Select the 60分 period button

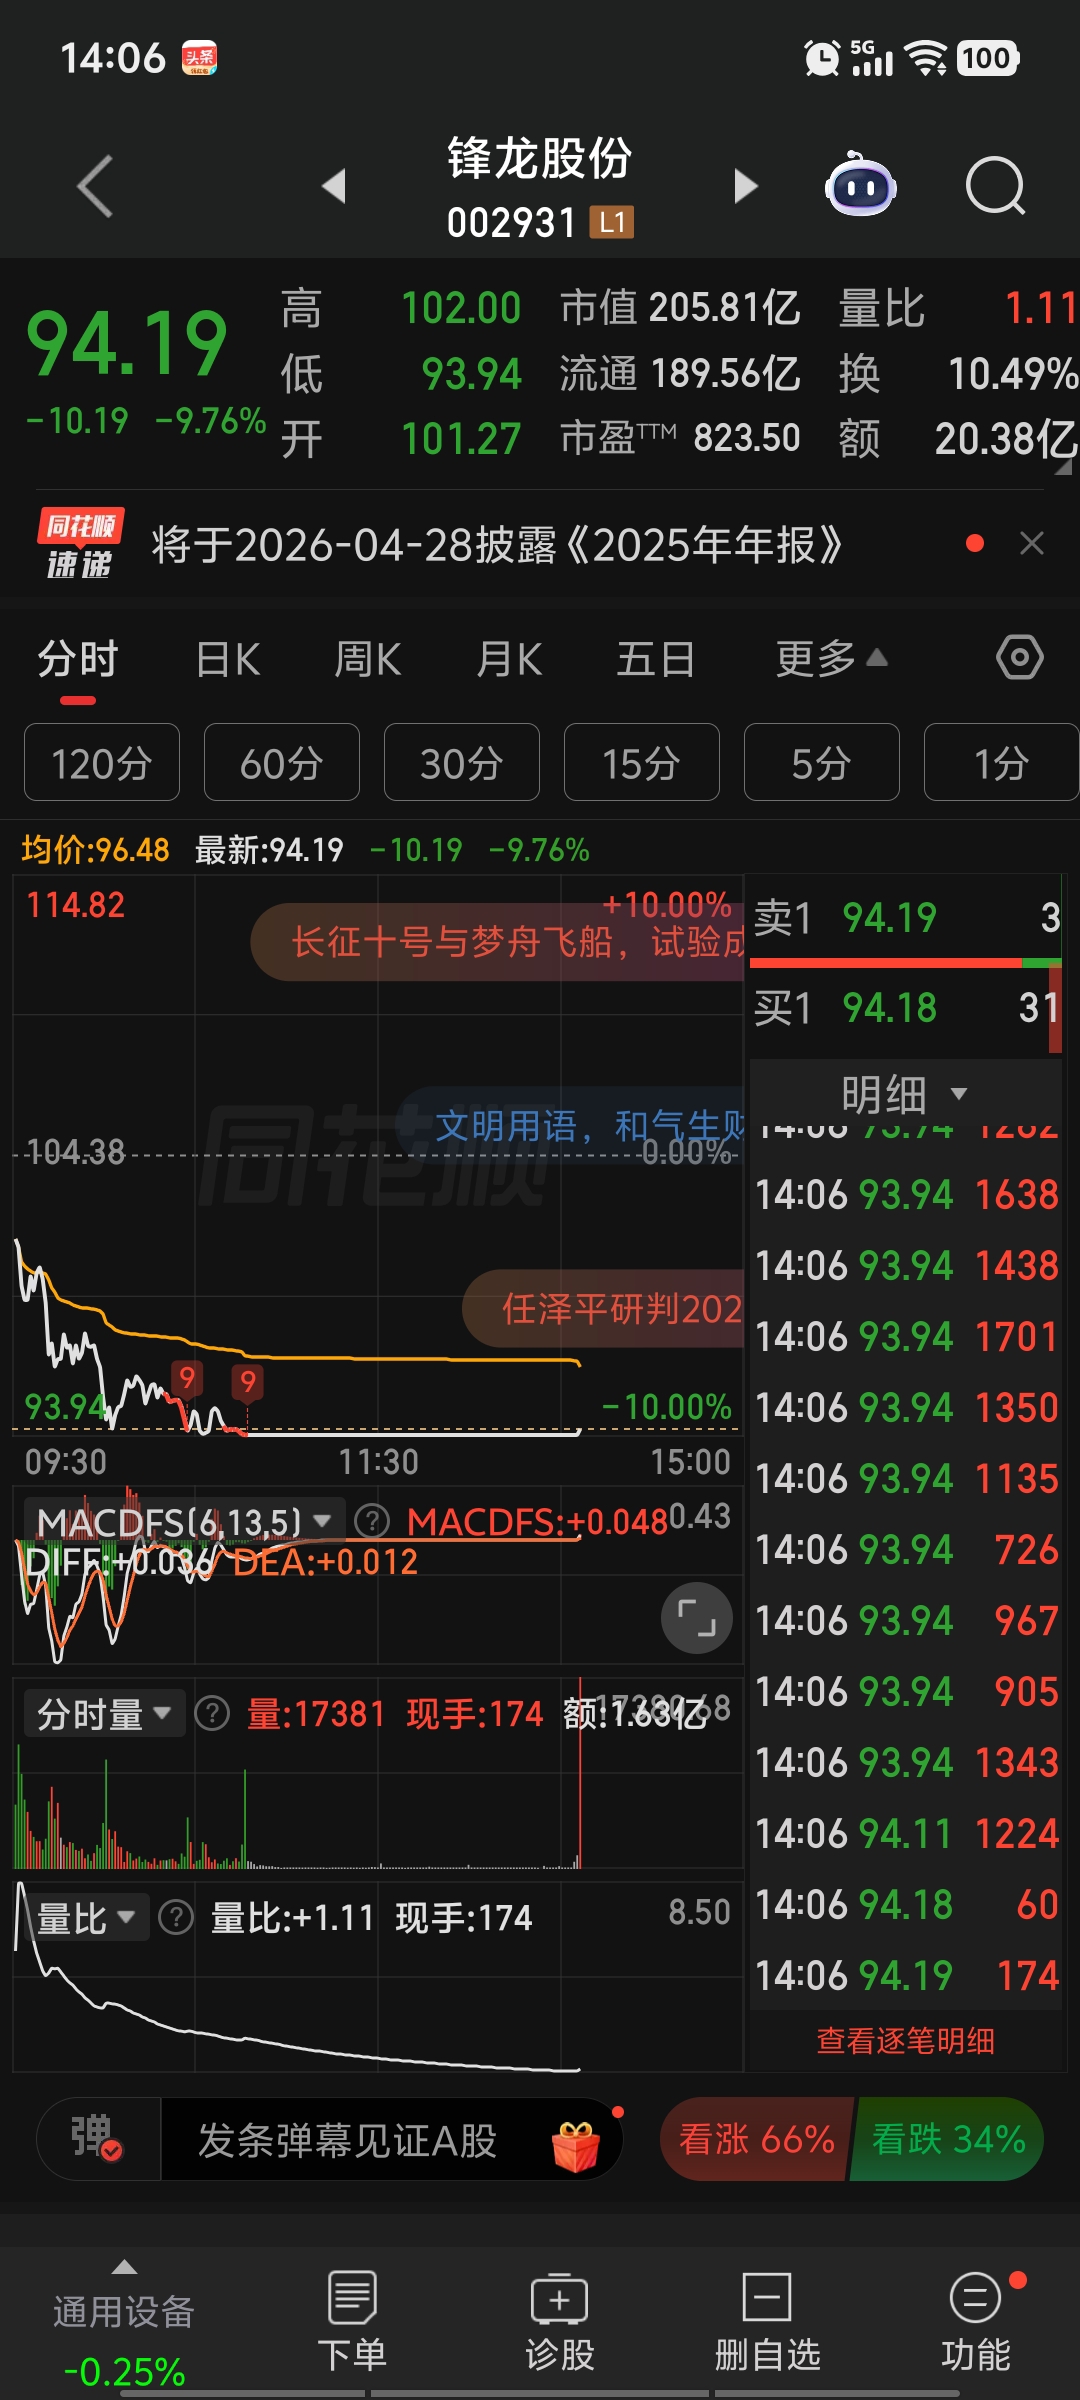[x=282, y=762]
